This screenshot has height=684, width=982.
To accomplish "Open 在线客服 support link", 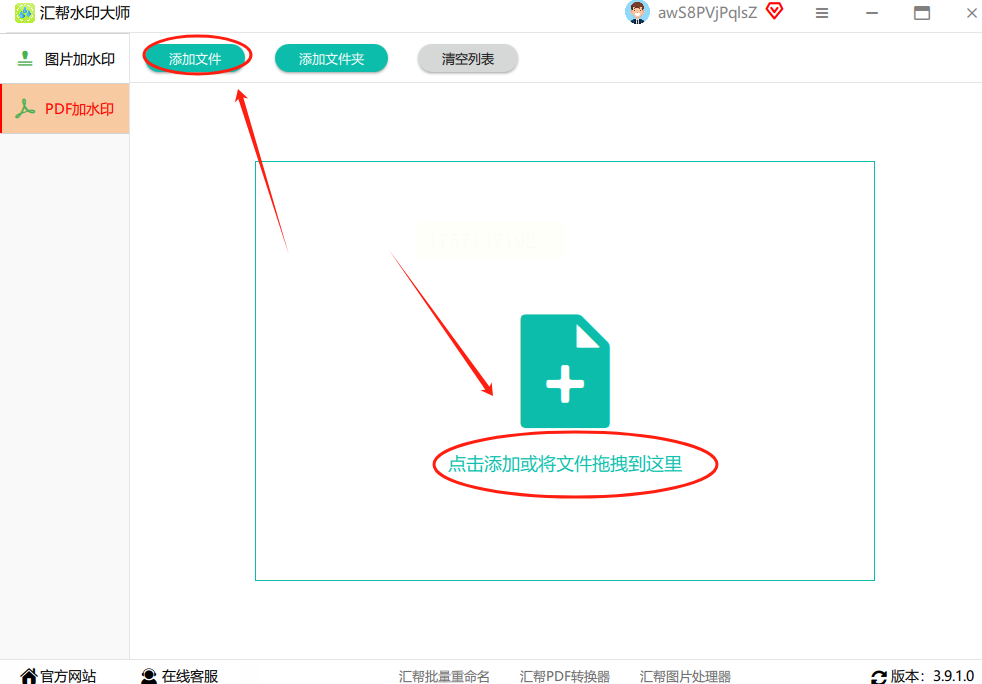I will (x=190, y=676).
